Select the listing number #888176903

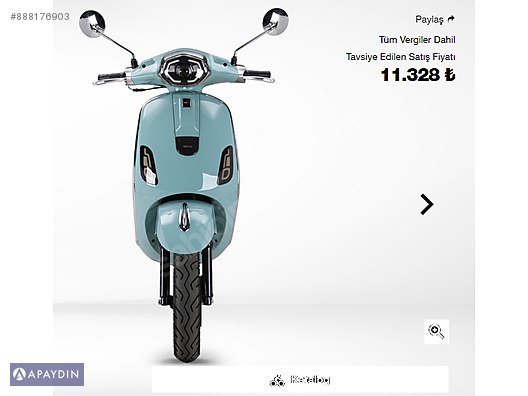point(40,16)
